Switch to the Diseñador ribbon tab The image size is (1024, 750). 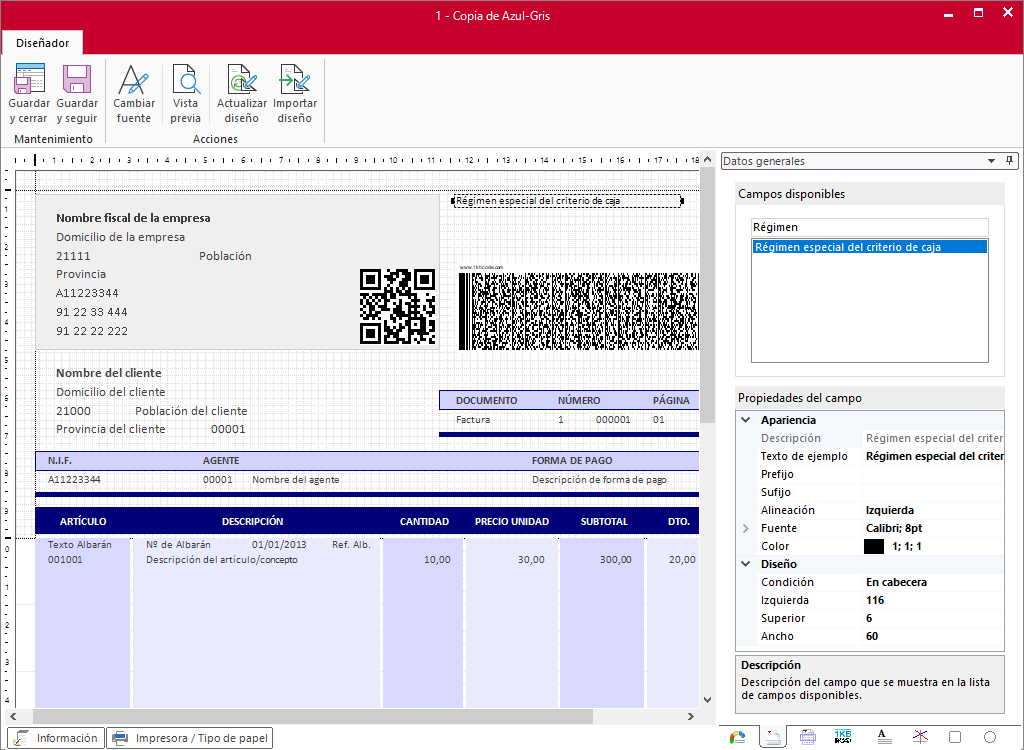click(42, 43)
